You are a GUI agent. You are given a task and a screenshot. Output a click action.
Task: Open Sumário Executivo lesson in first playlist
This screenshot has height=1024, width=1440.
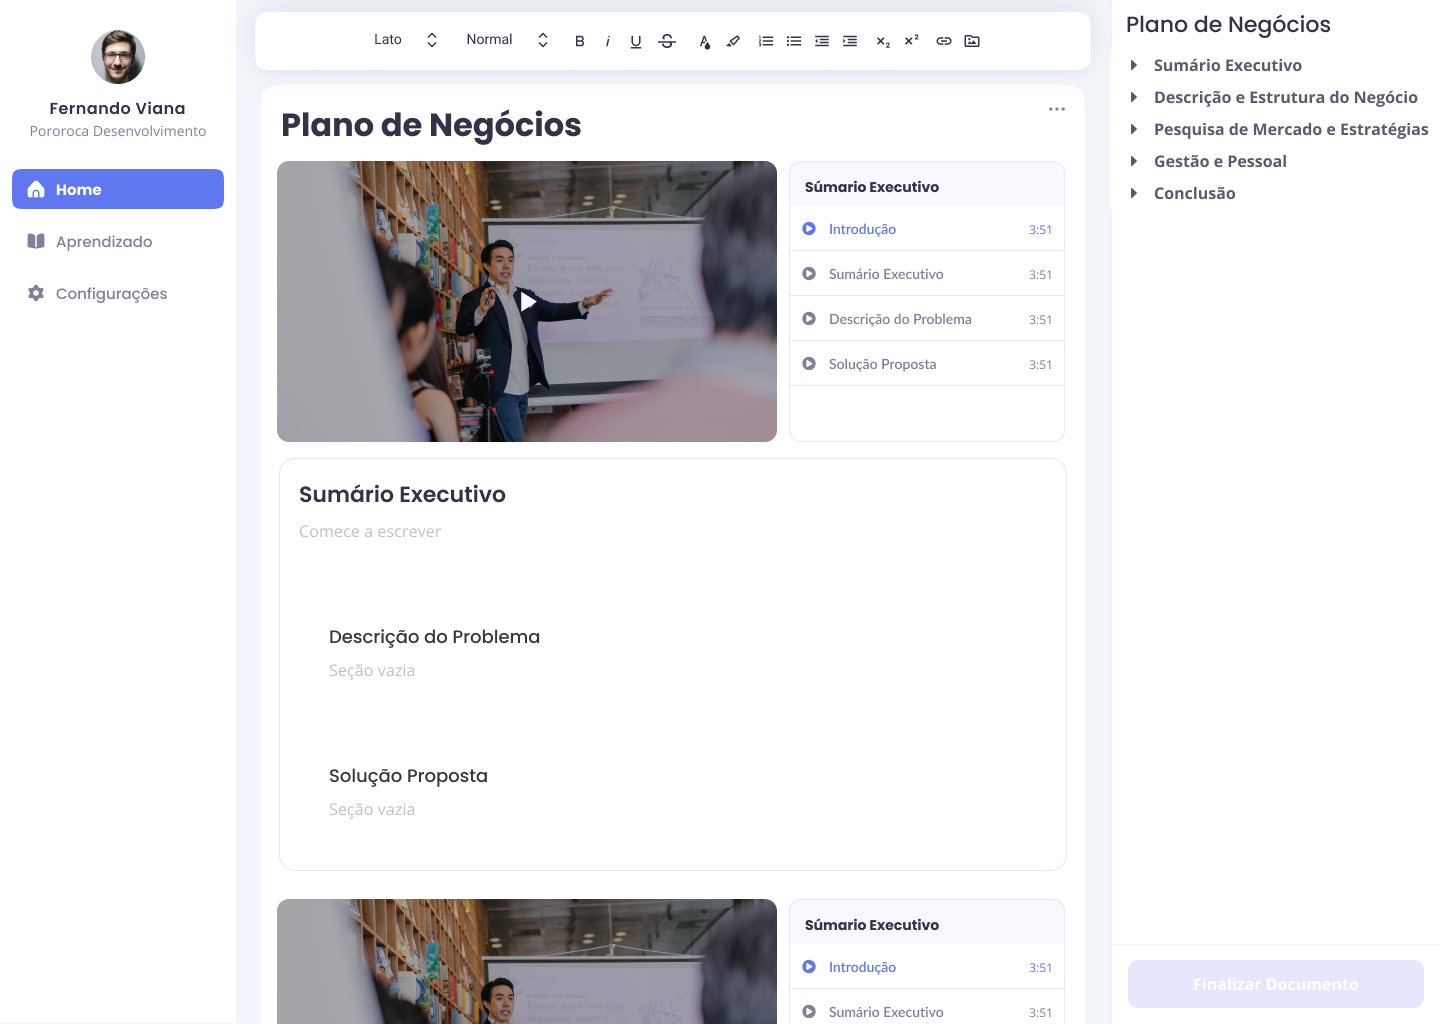pyautogui.click(x=927, y=274)
